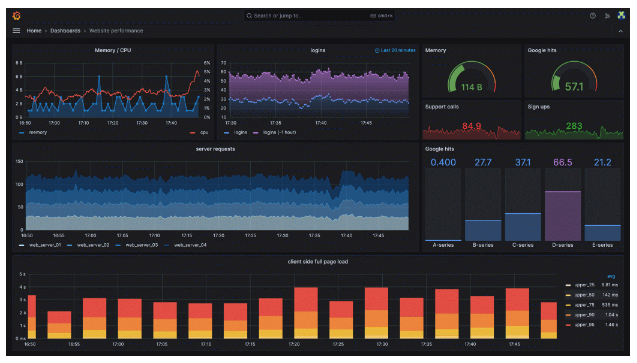Open the Memory gauge panel title menu
The width and height of the screenshot is (637, 363).
(x=436, y=50)
